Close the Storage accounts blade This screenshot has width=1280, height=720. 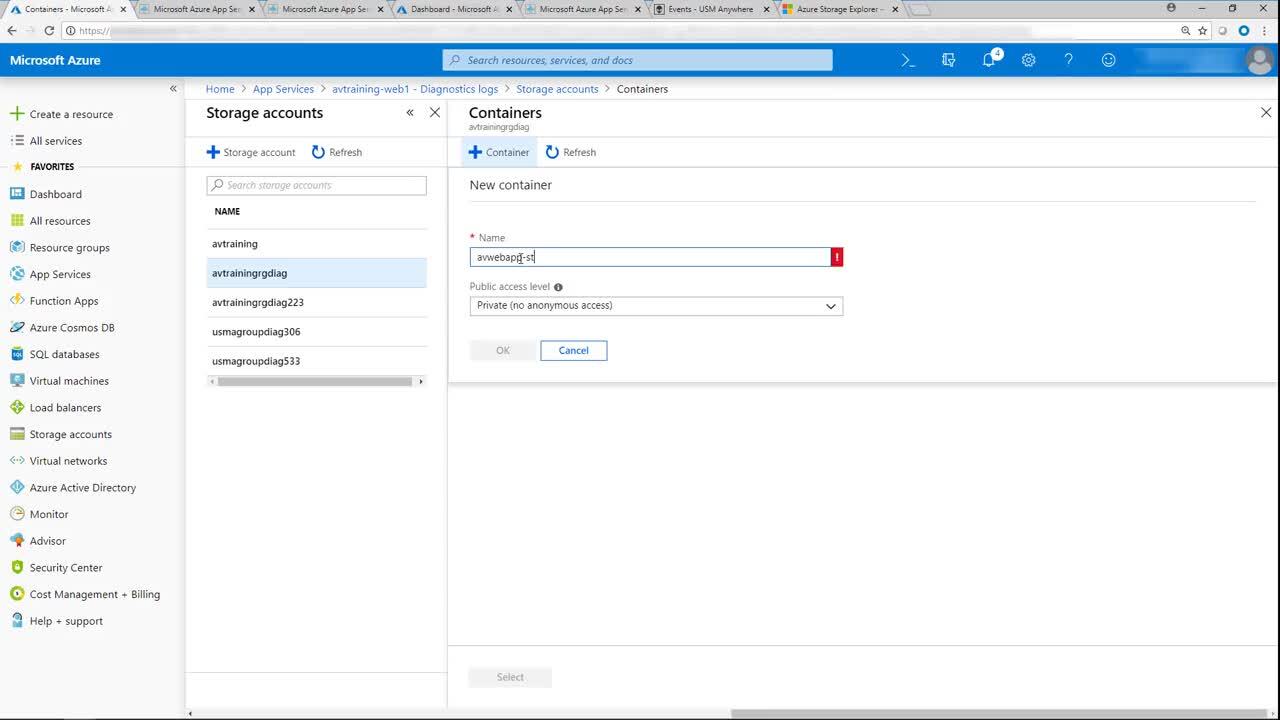click(435, 113)
